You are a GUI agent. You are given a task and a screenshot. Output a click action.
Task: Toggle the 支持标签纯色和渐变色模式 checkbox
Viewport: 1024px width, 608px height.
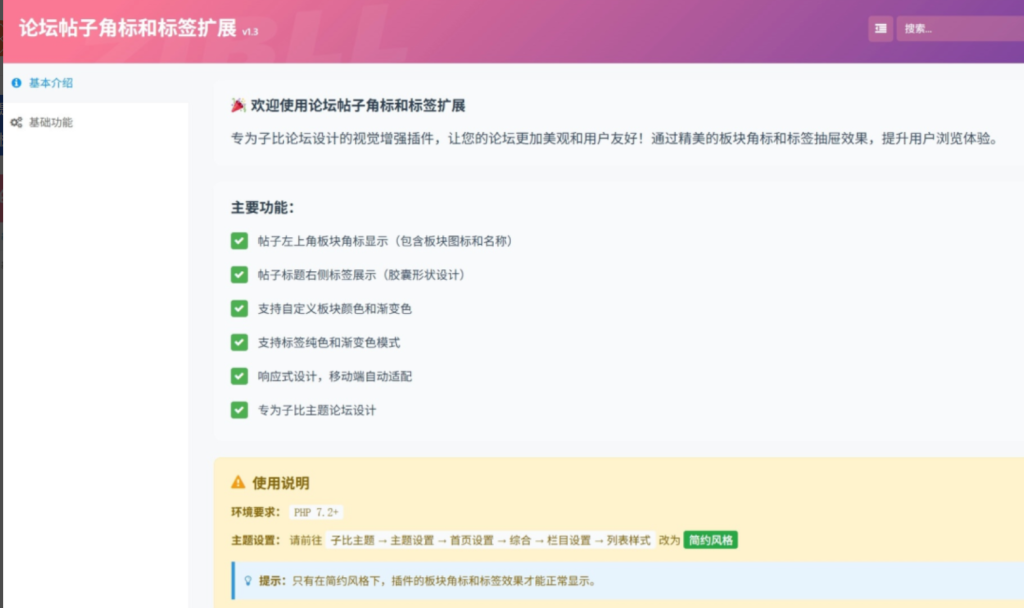coord(239,342)
